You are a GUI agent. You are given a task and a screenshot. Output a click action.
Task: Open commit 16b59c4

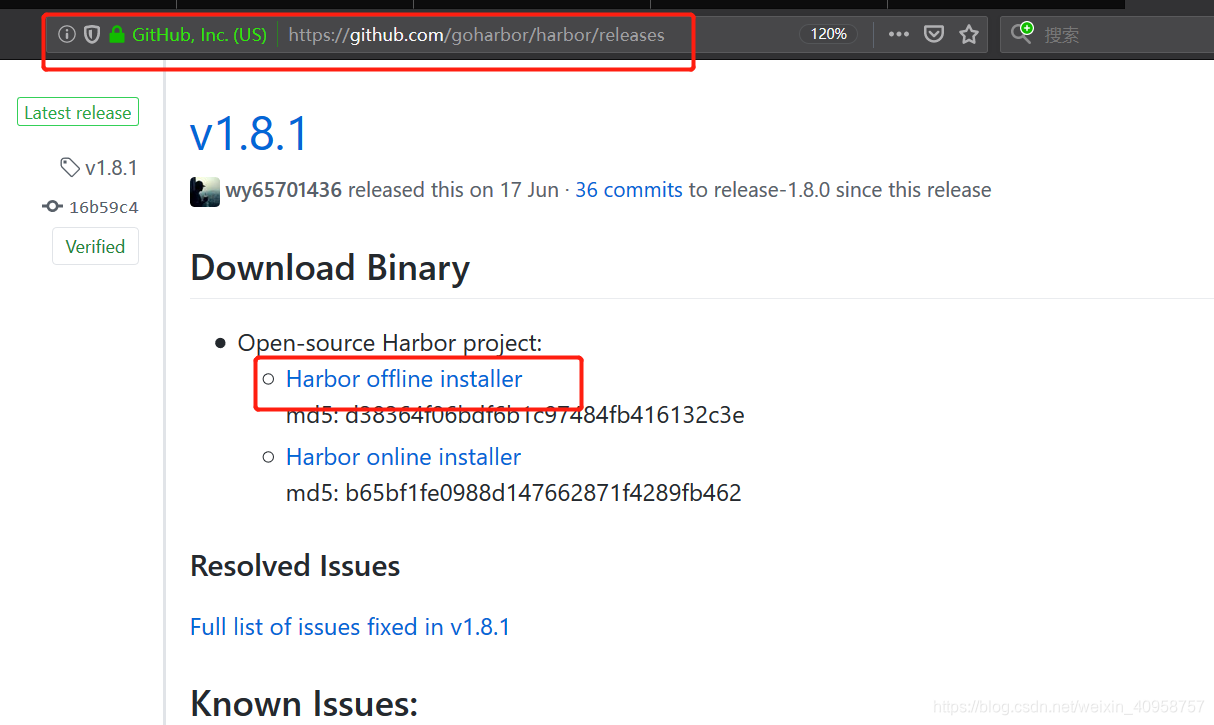pos(103,207)
